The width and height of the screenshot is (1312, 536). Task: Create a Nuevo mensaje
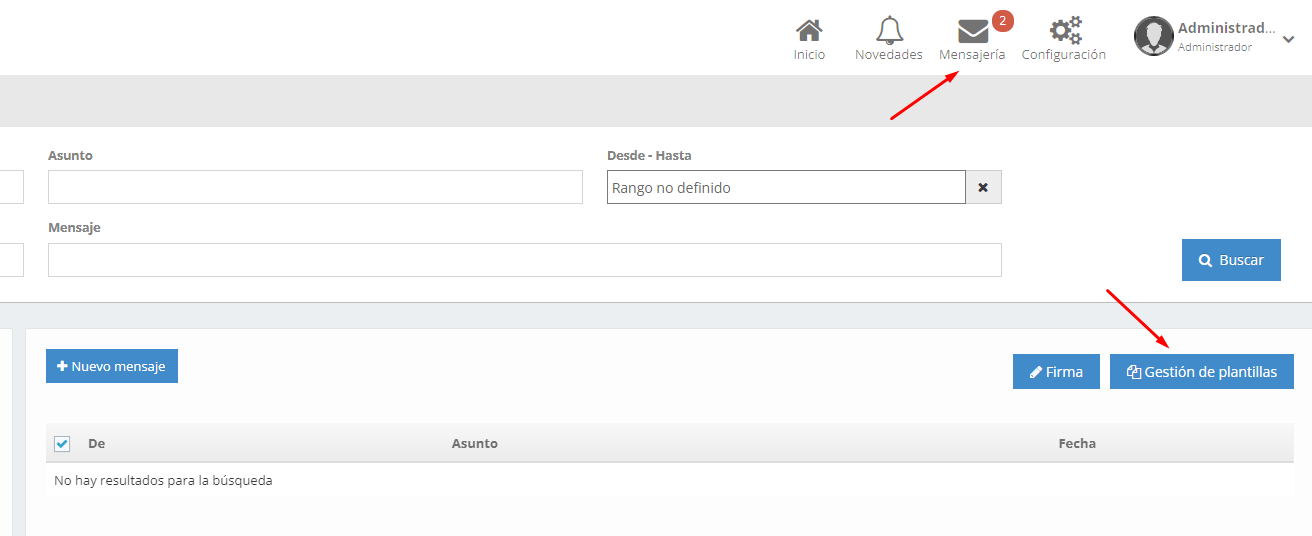tap(112, 366)
